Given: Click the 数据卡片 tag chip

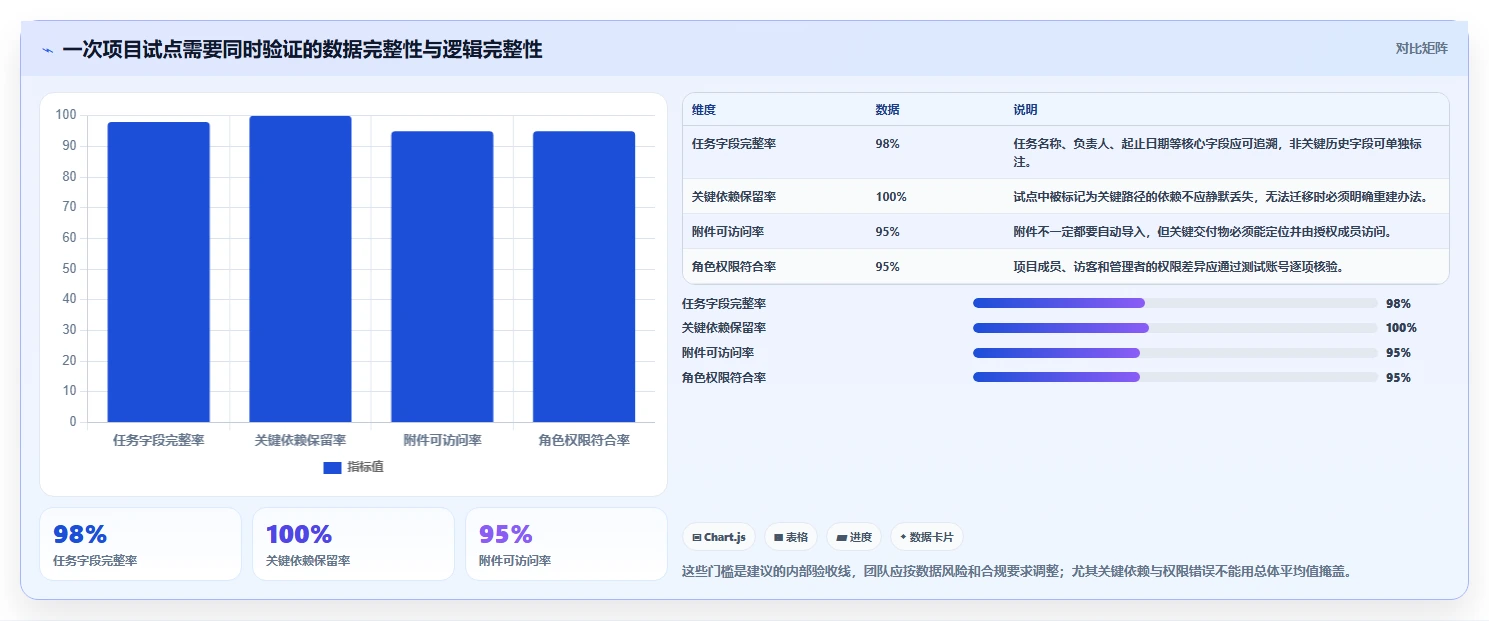Looking at the screenshot, I should point(927,537).
